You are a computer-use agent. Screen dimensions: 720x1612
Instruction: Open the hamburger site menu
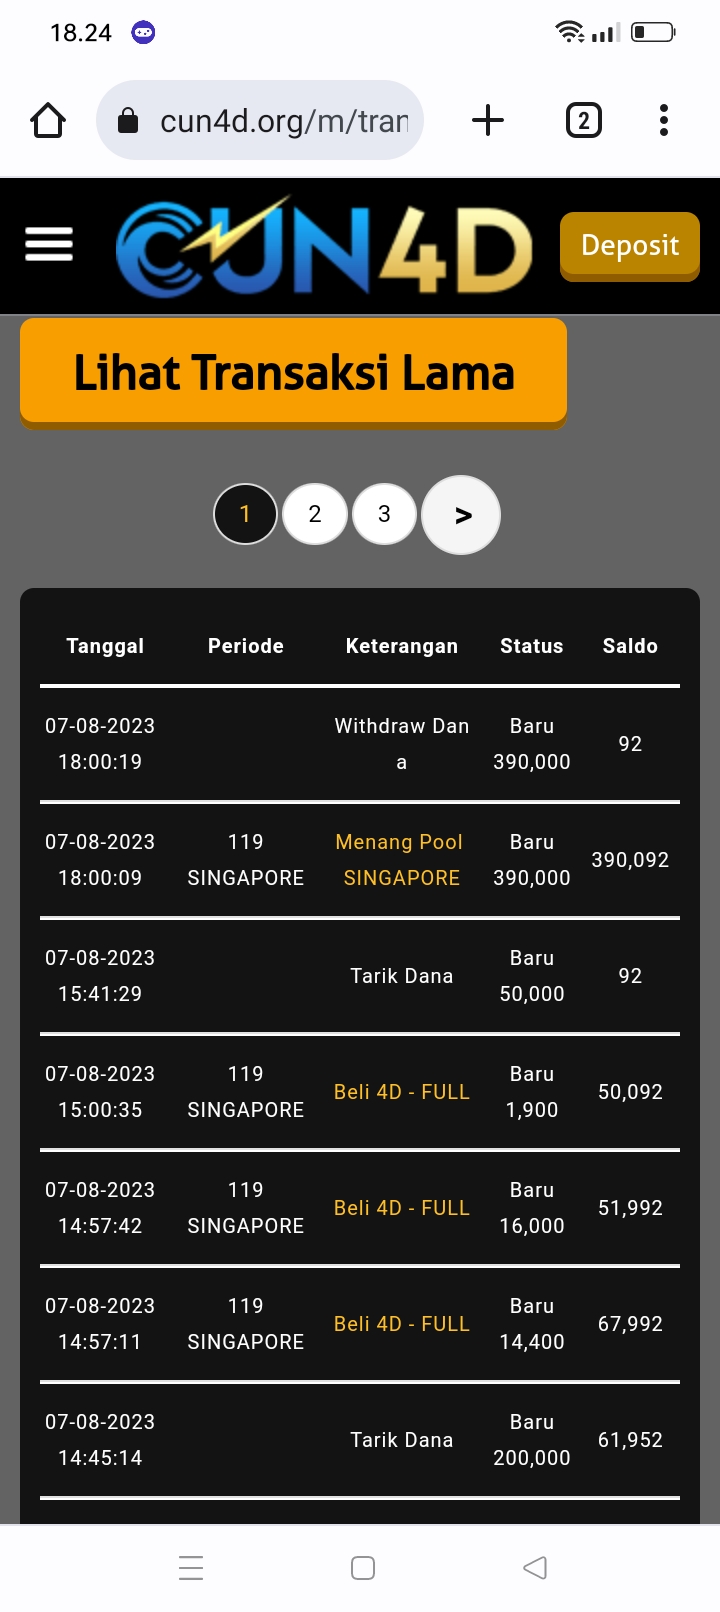[x=49, y=244]
